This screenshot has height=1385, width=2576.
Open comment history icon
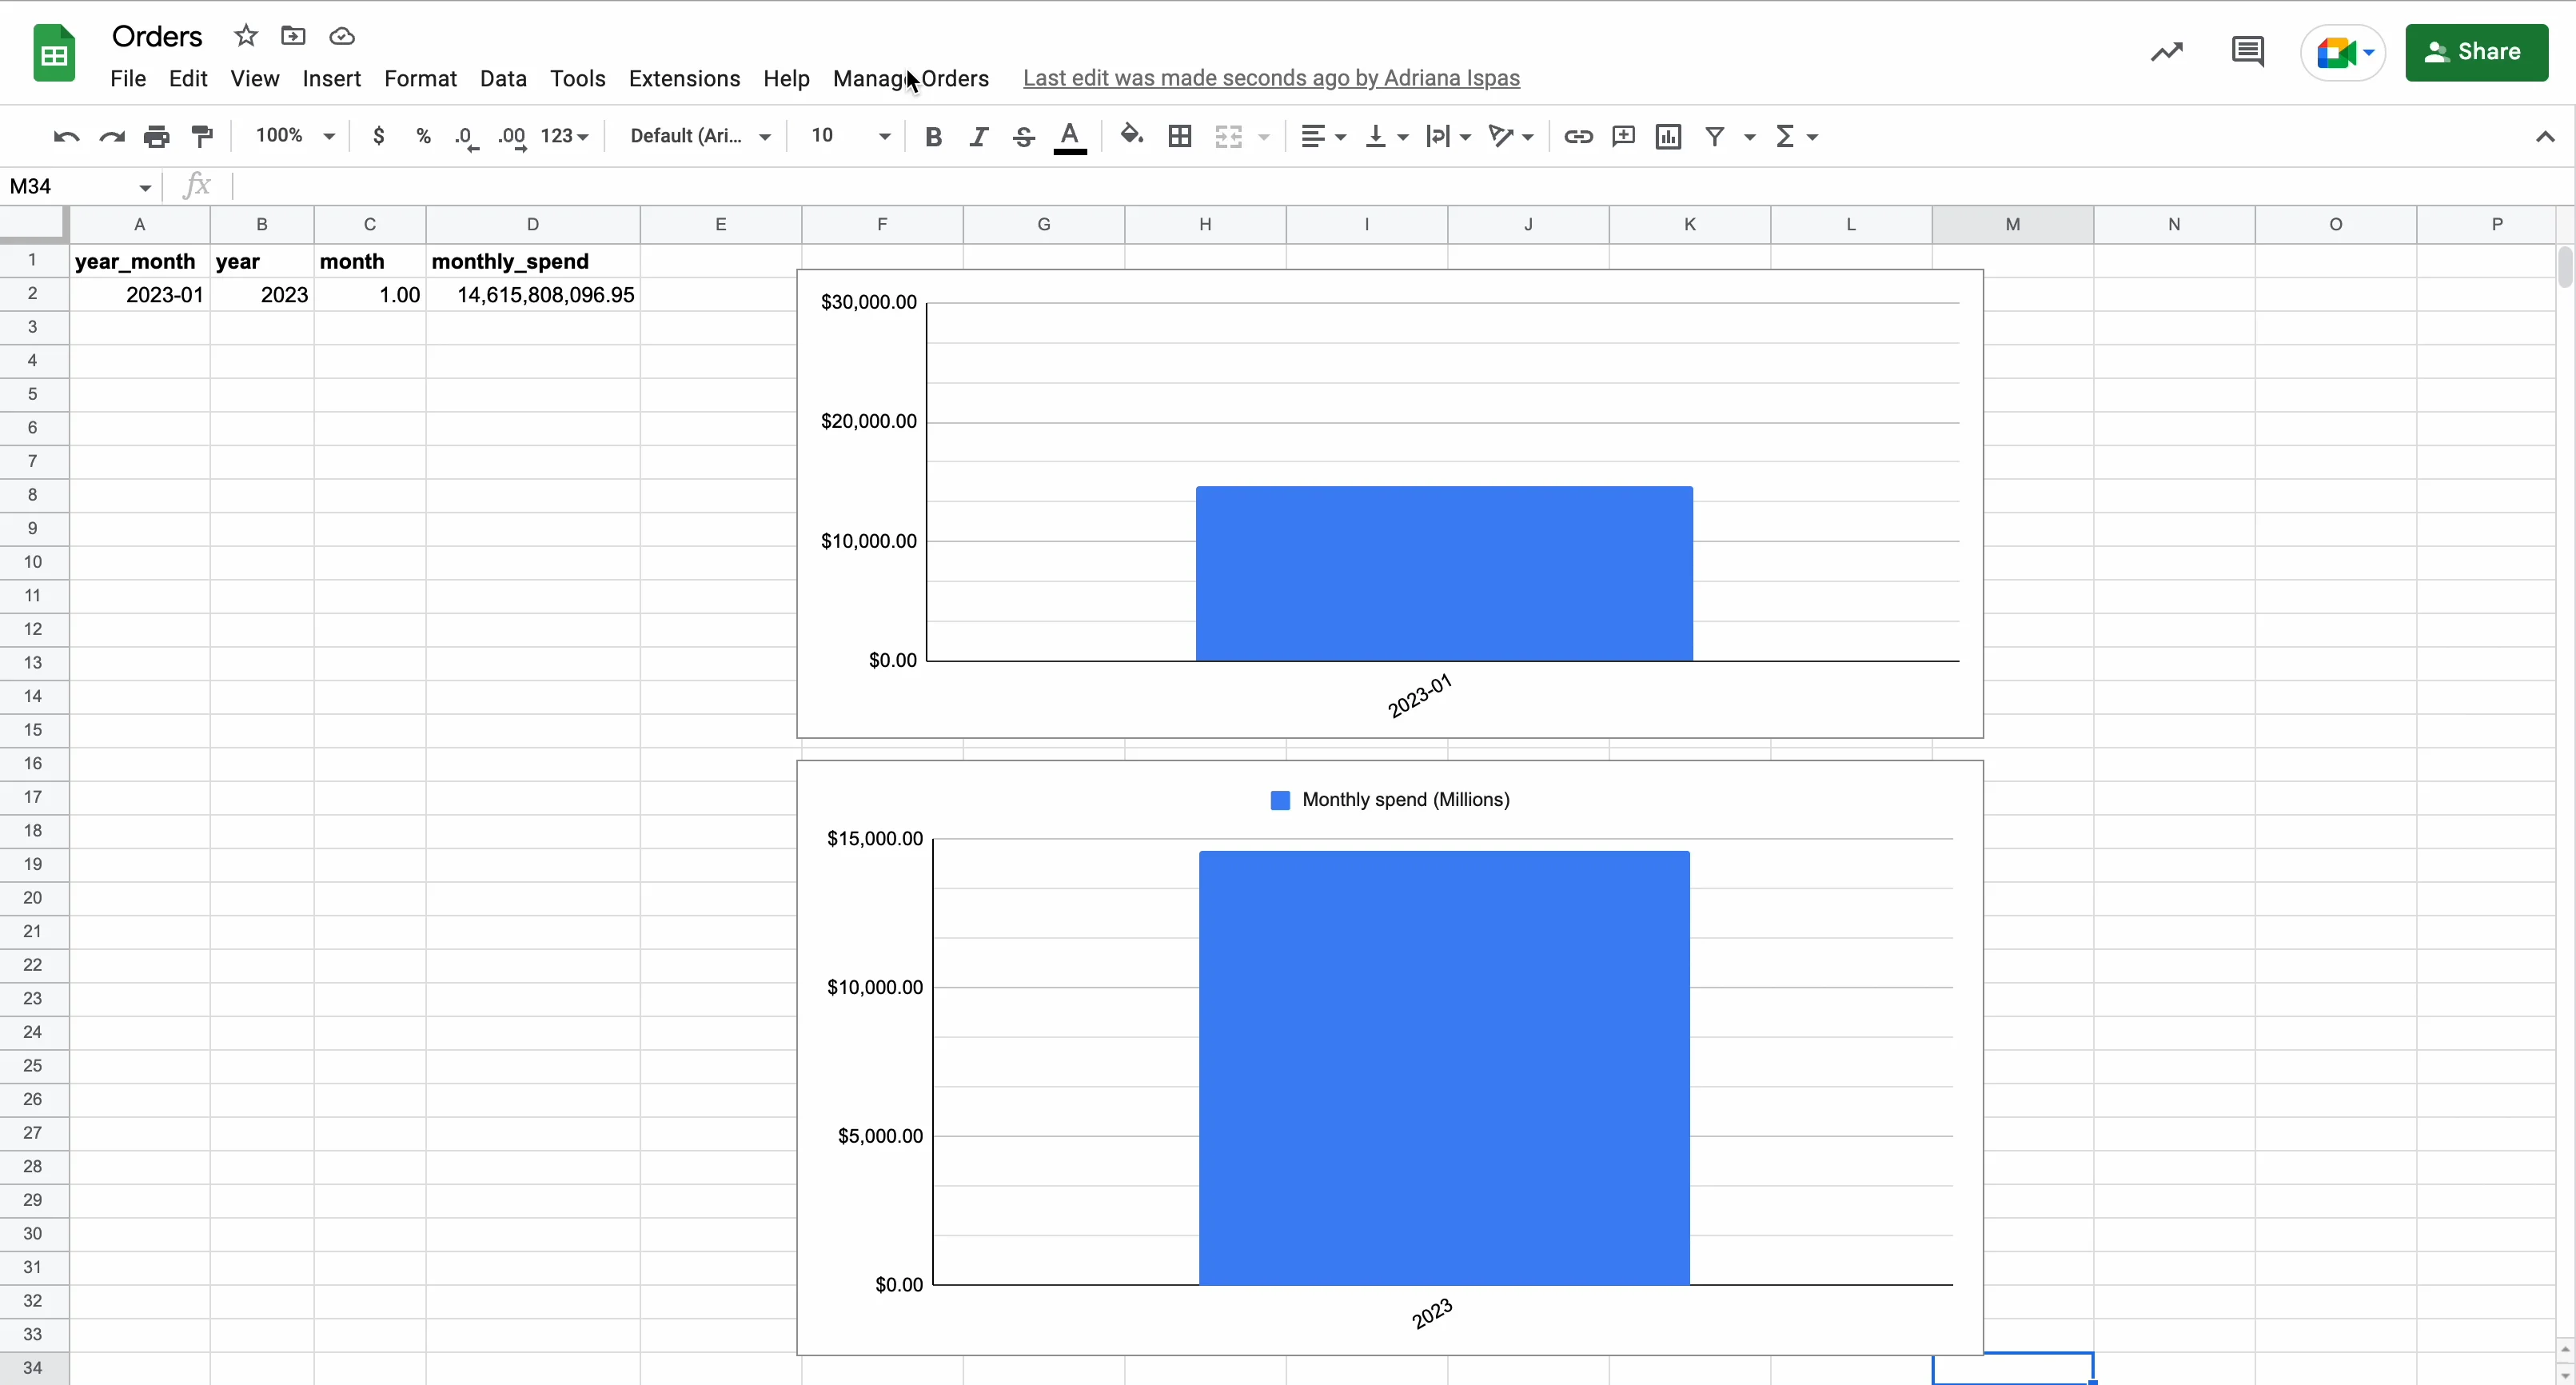(2247, 52)
